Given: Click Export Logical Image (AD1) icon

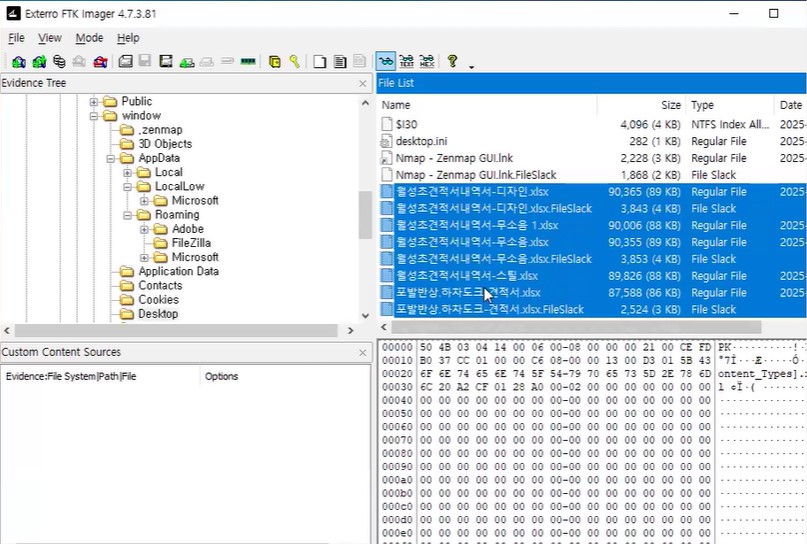Looking at the screenshot, I should 166,62.
